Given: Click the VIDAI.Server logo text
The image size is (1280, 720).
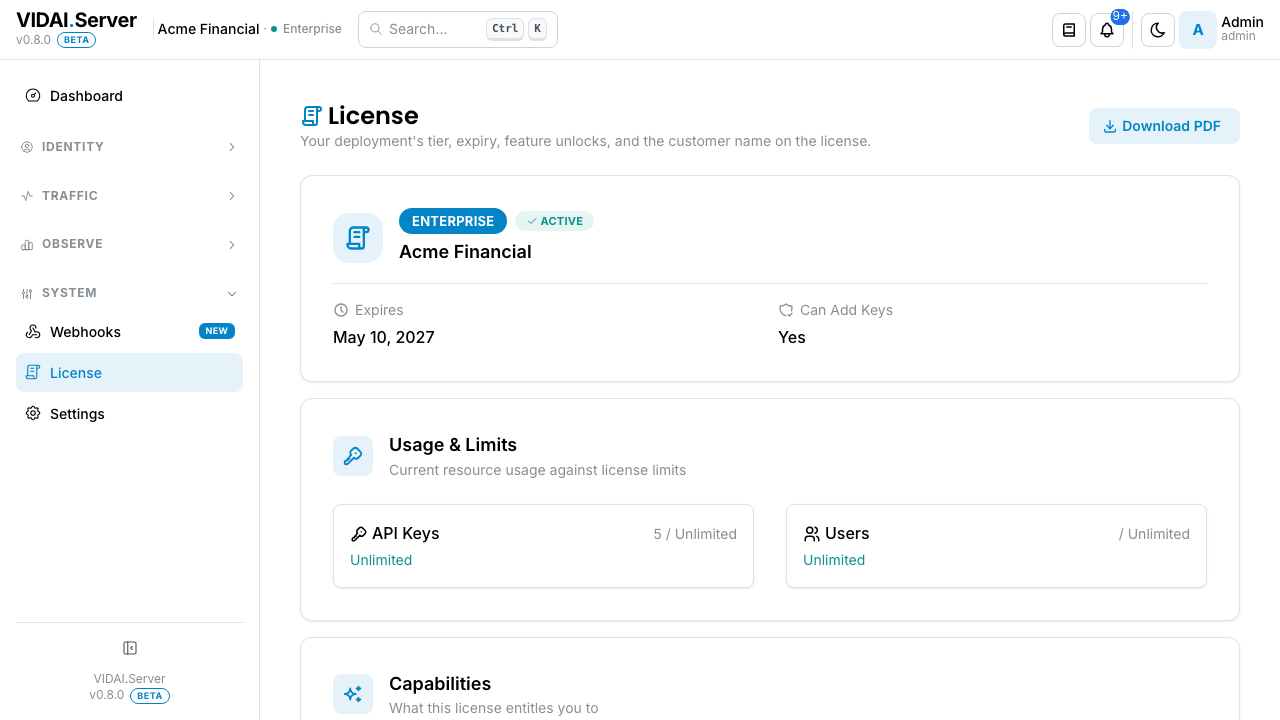Looking at the screenshot, I should [x=76, y=20].
